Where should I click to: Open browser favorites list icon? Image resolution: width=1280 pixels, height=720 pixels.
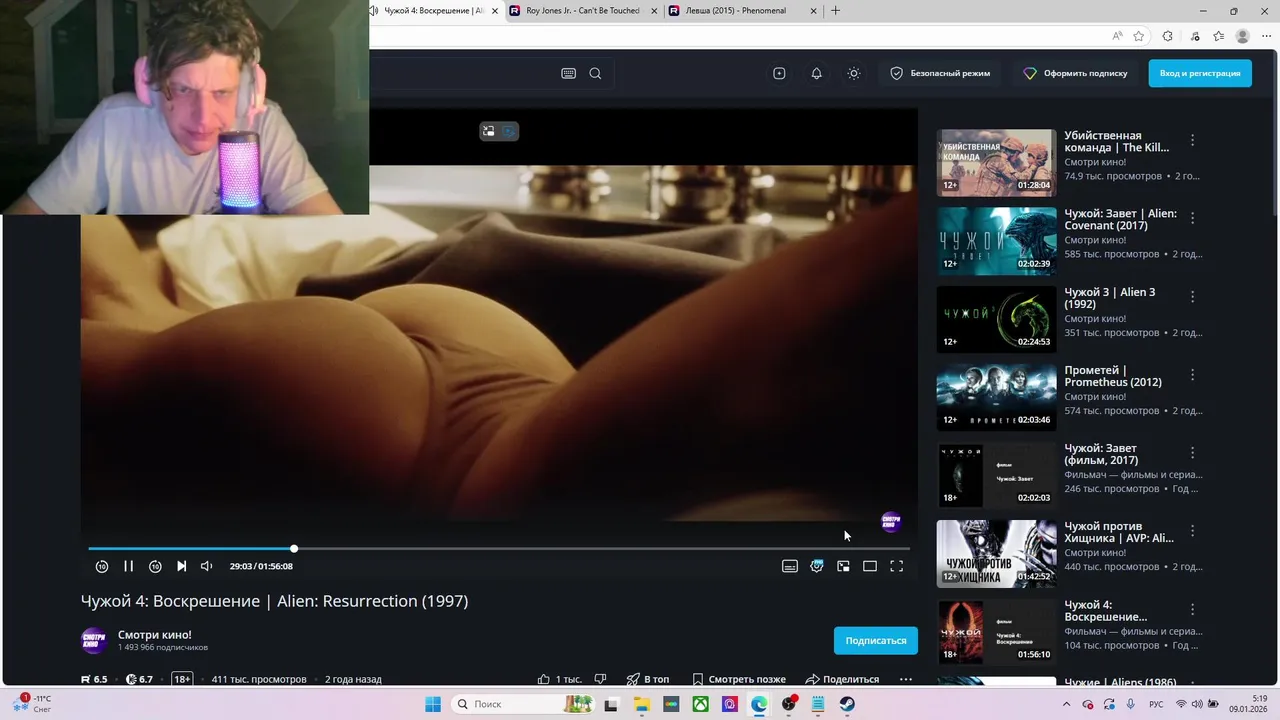pyautogui.click(x=1218, y=36)
